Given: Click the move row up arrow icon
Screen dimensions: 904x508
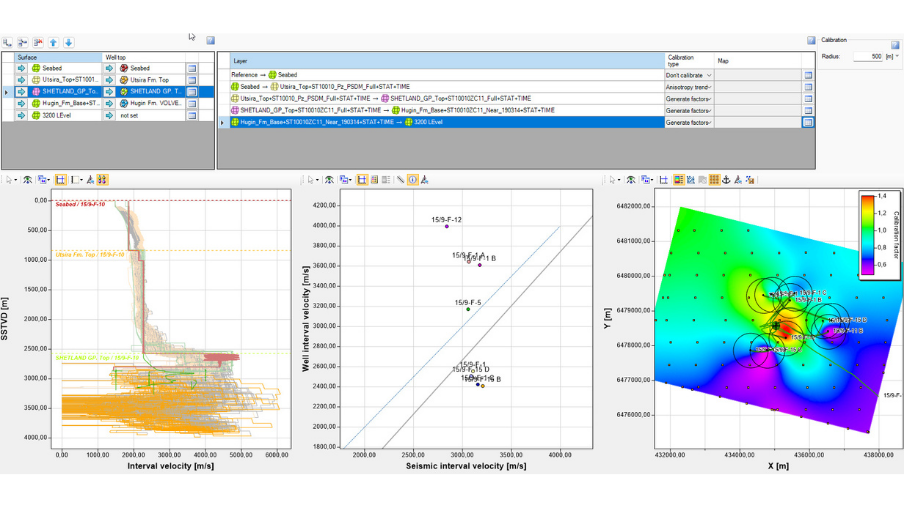Looking at the screenshot, I should point(54,43).
